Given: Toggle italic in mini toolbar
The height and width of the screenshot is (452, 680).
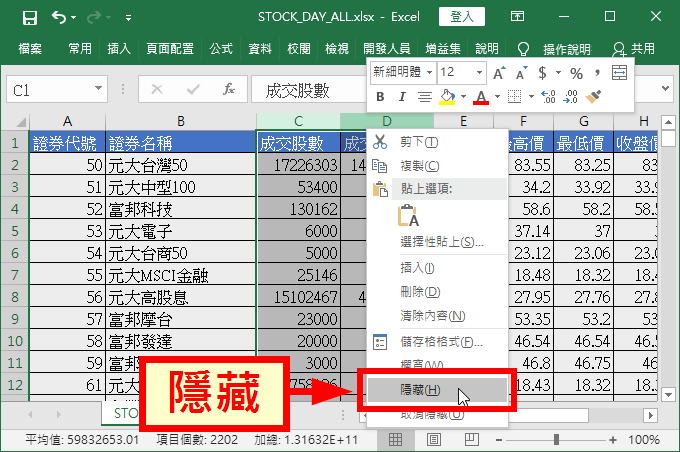Looking at the screenshot, I should pyautogui.click(x=402, y=97).
